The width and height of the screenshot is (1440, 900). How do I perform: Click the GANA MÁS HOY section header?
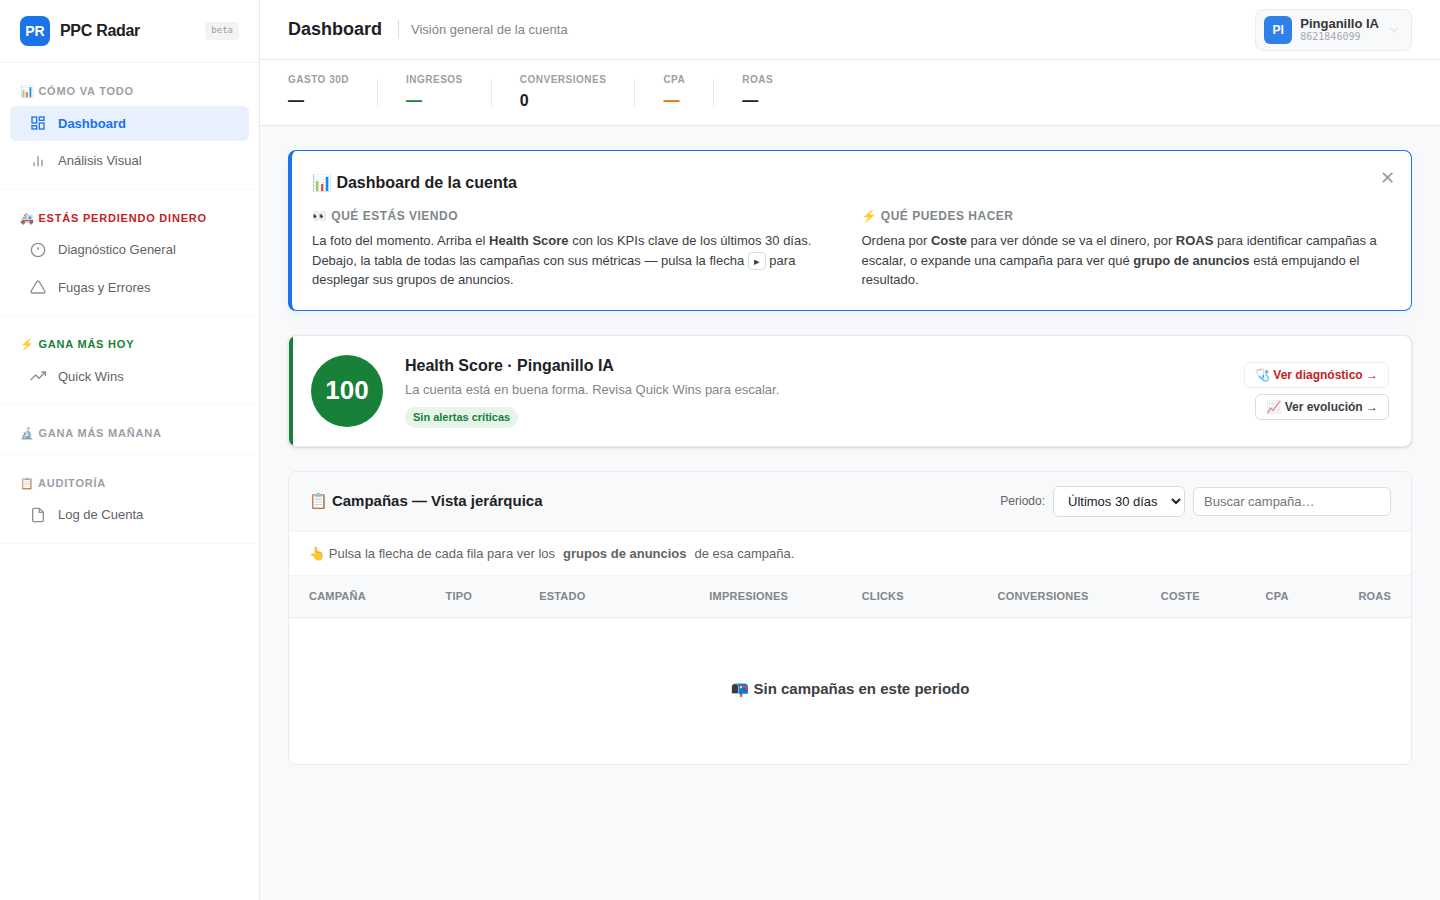point(77,344)
